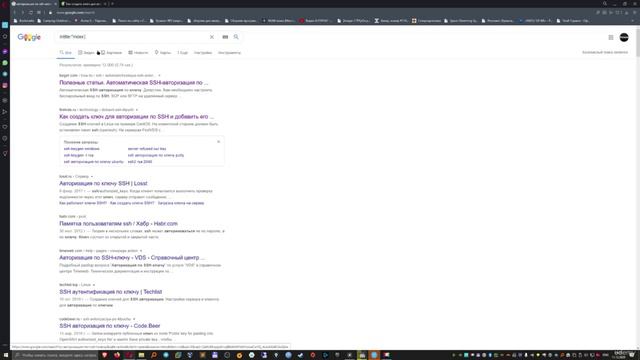The width and height of the screenshot is (640, 360).
Task: Open Telegram in the Opera sidebar
Action: click(5, 74)
